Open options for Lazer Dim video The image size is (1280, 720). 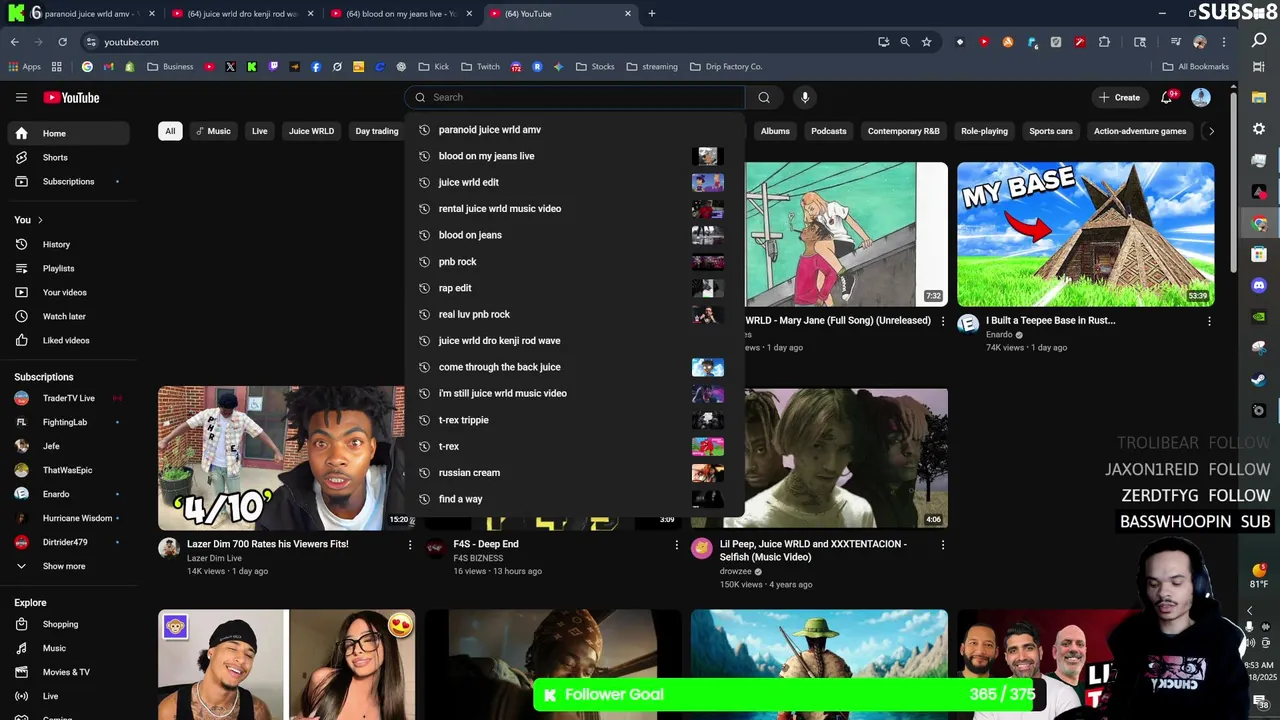[x=409, y=545]
